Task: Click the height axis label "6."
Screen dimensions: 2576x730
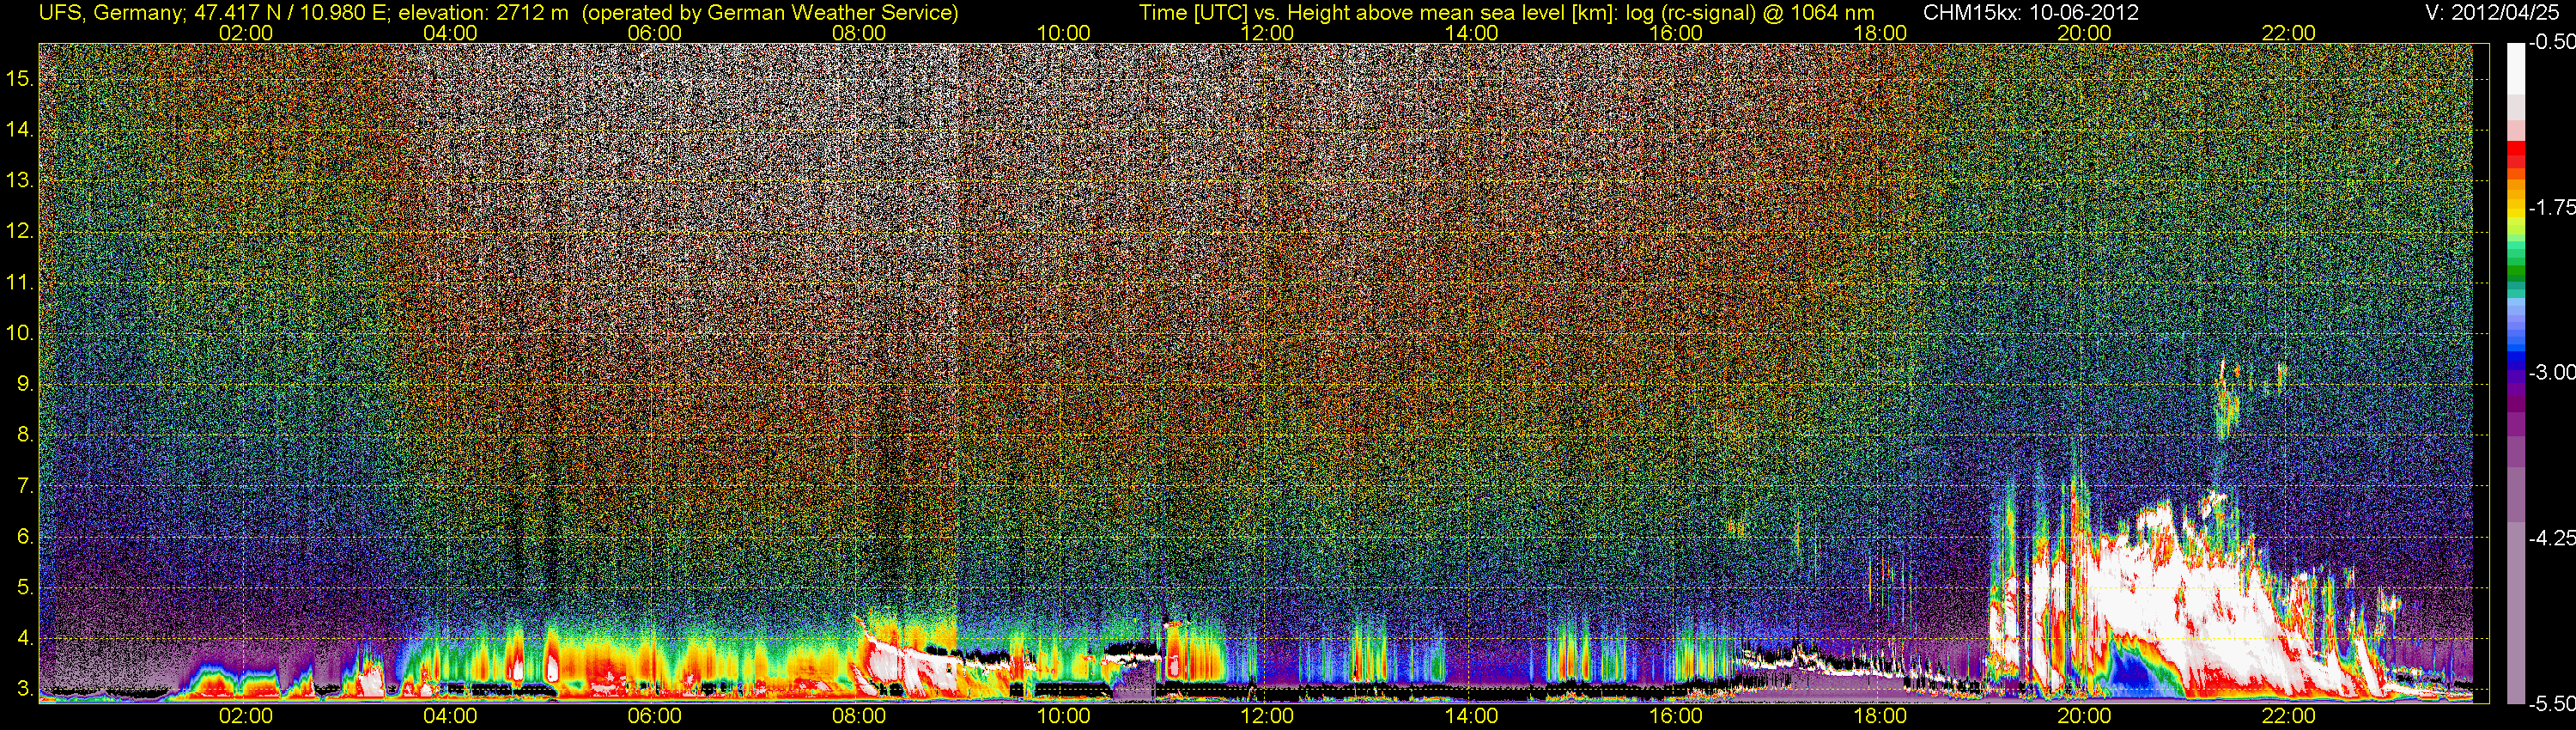Action: coord(26,537)
